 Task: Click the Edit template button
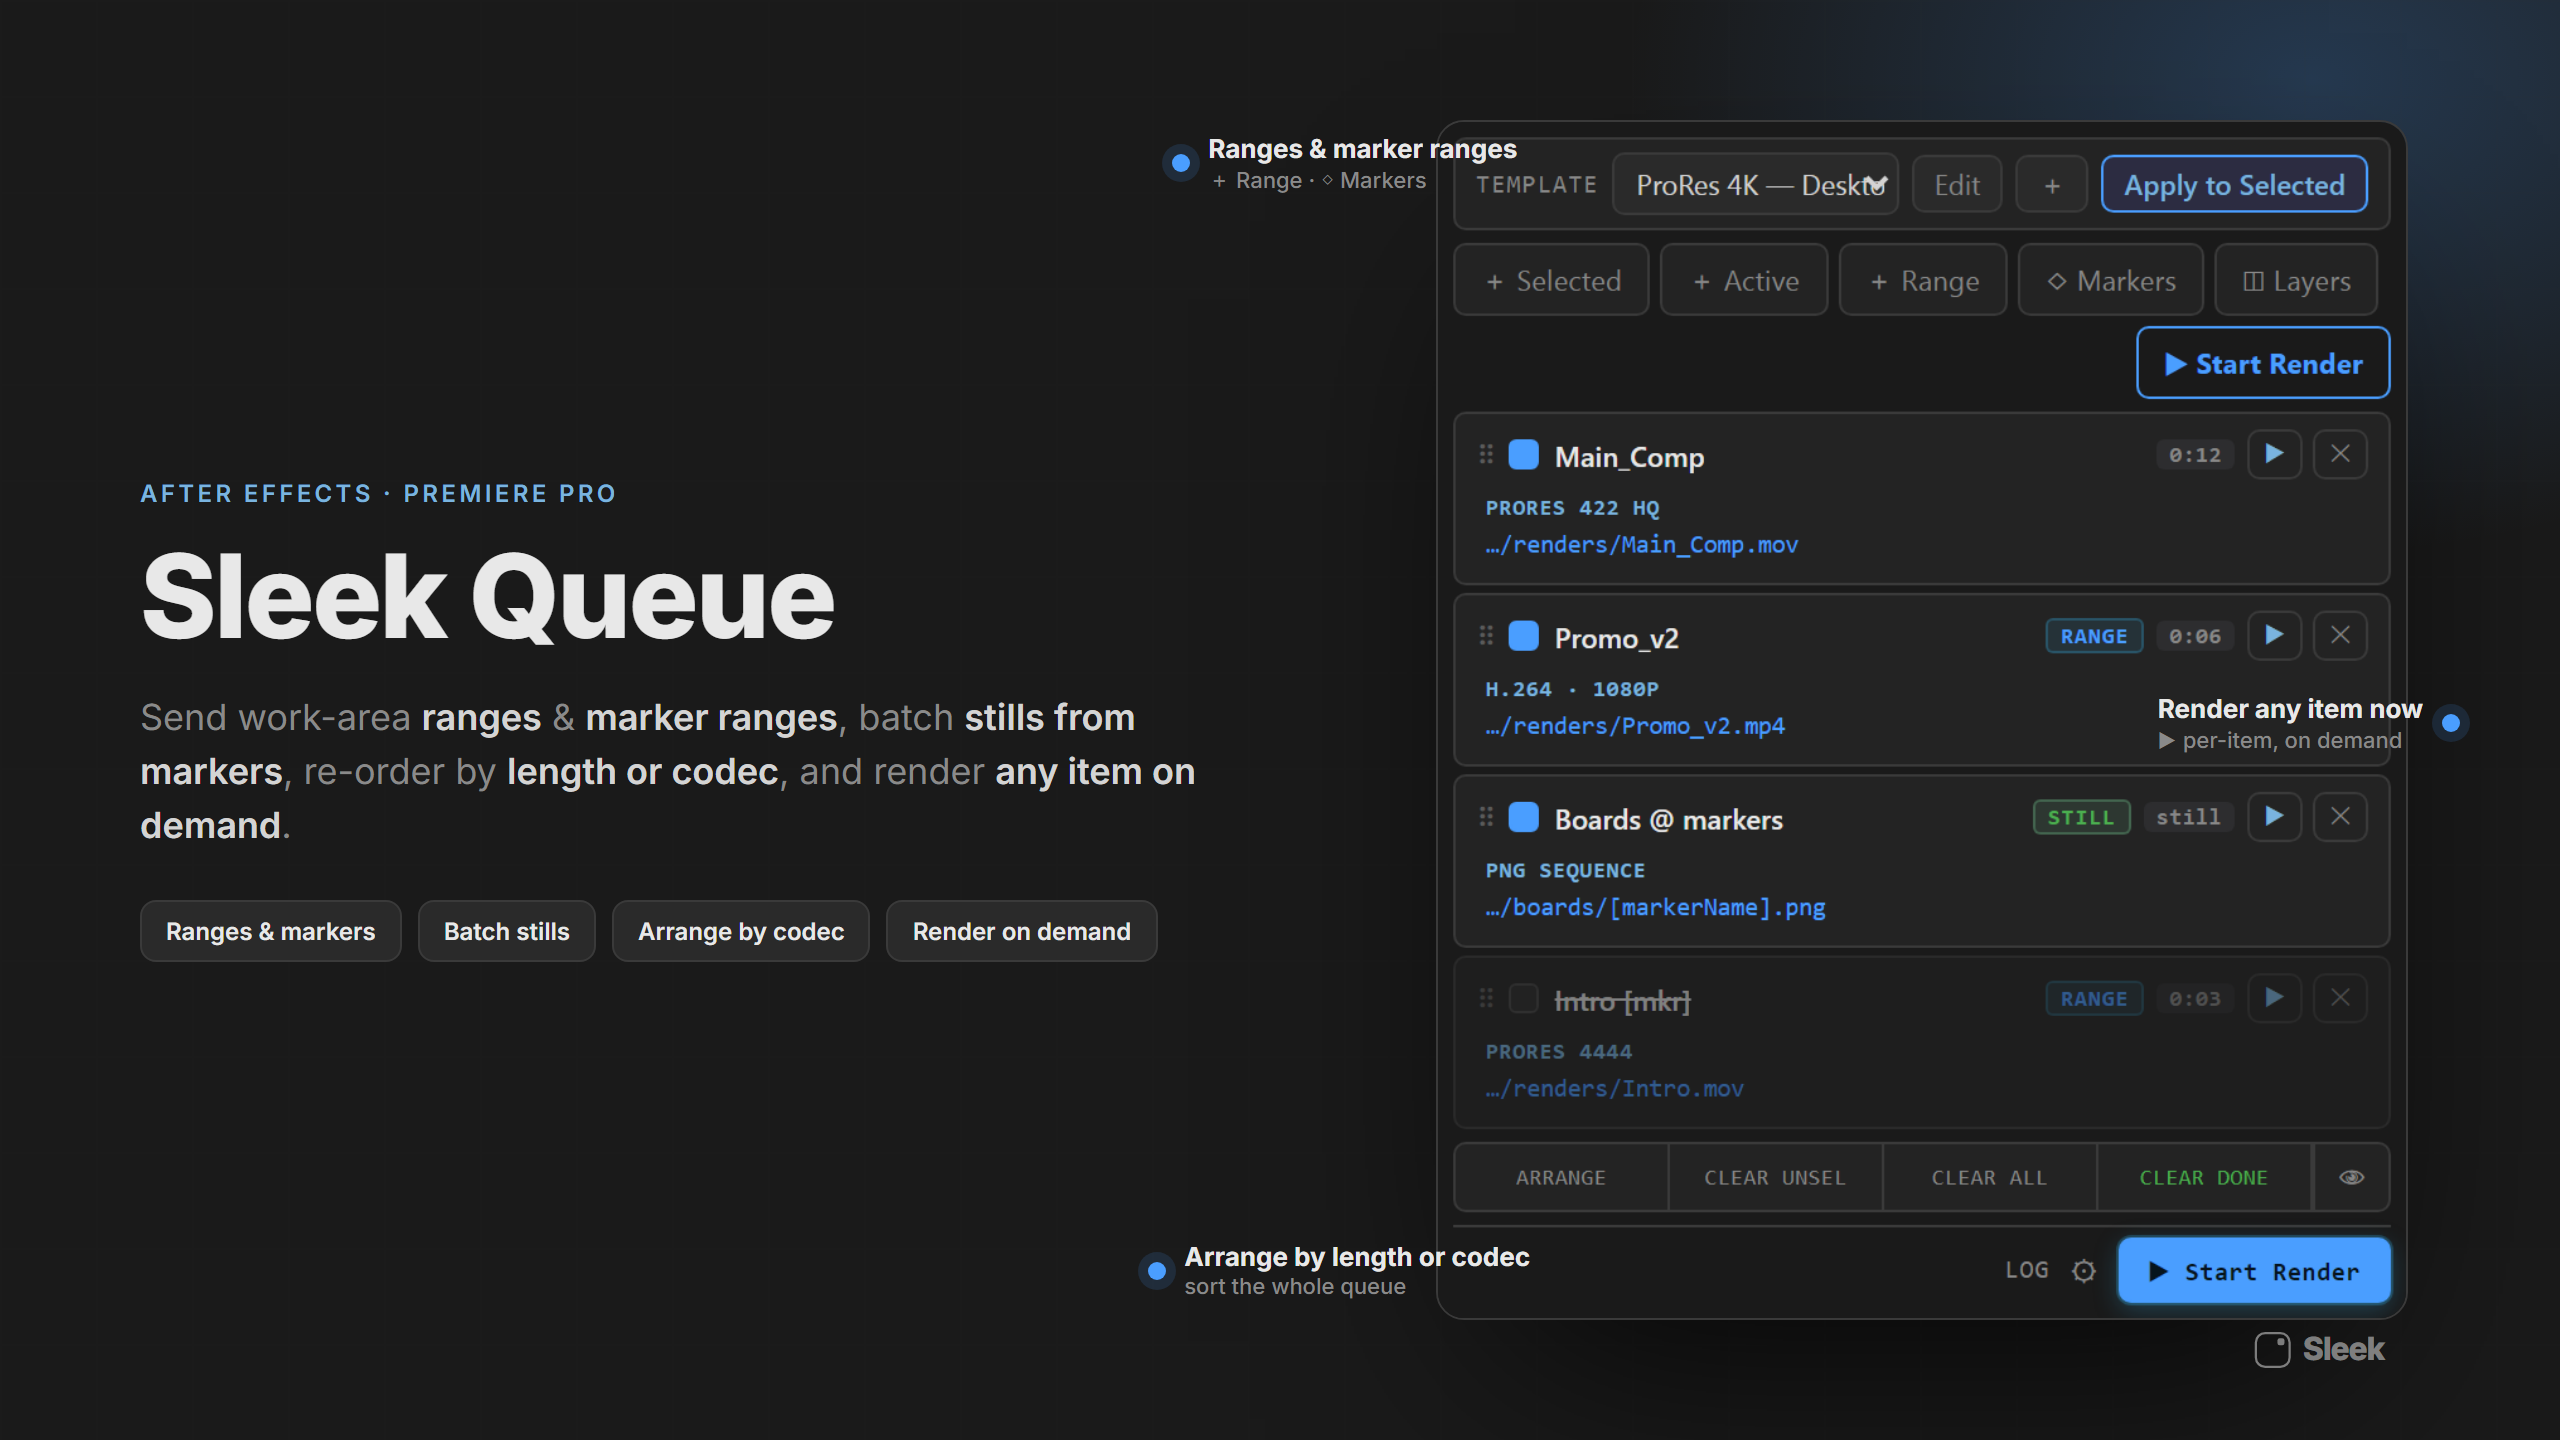pos(1957,185)
